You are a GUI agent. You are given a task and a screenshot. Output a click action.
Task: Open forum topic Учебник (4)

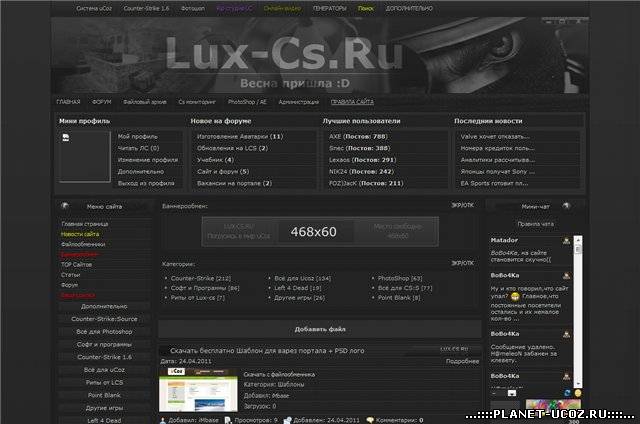(x=215, y=160)
